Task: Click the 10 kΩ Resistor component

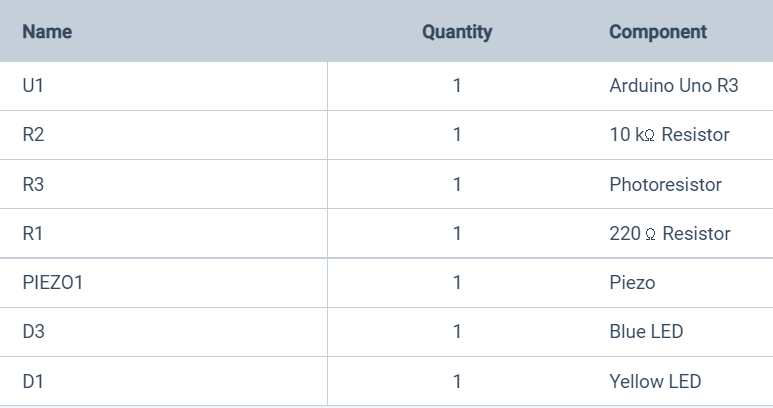Action: point(669,135)
